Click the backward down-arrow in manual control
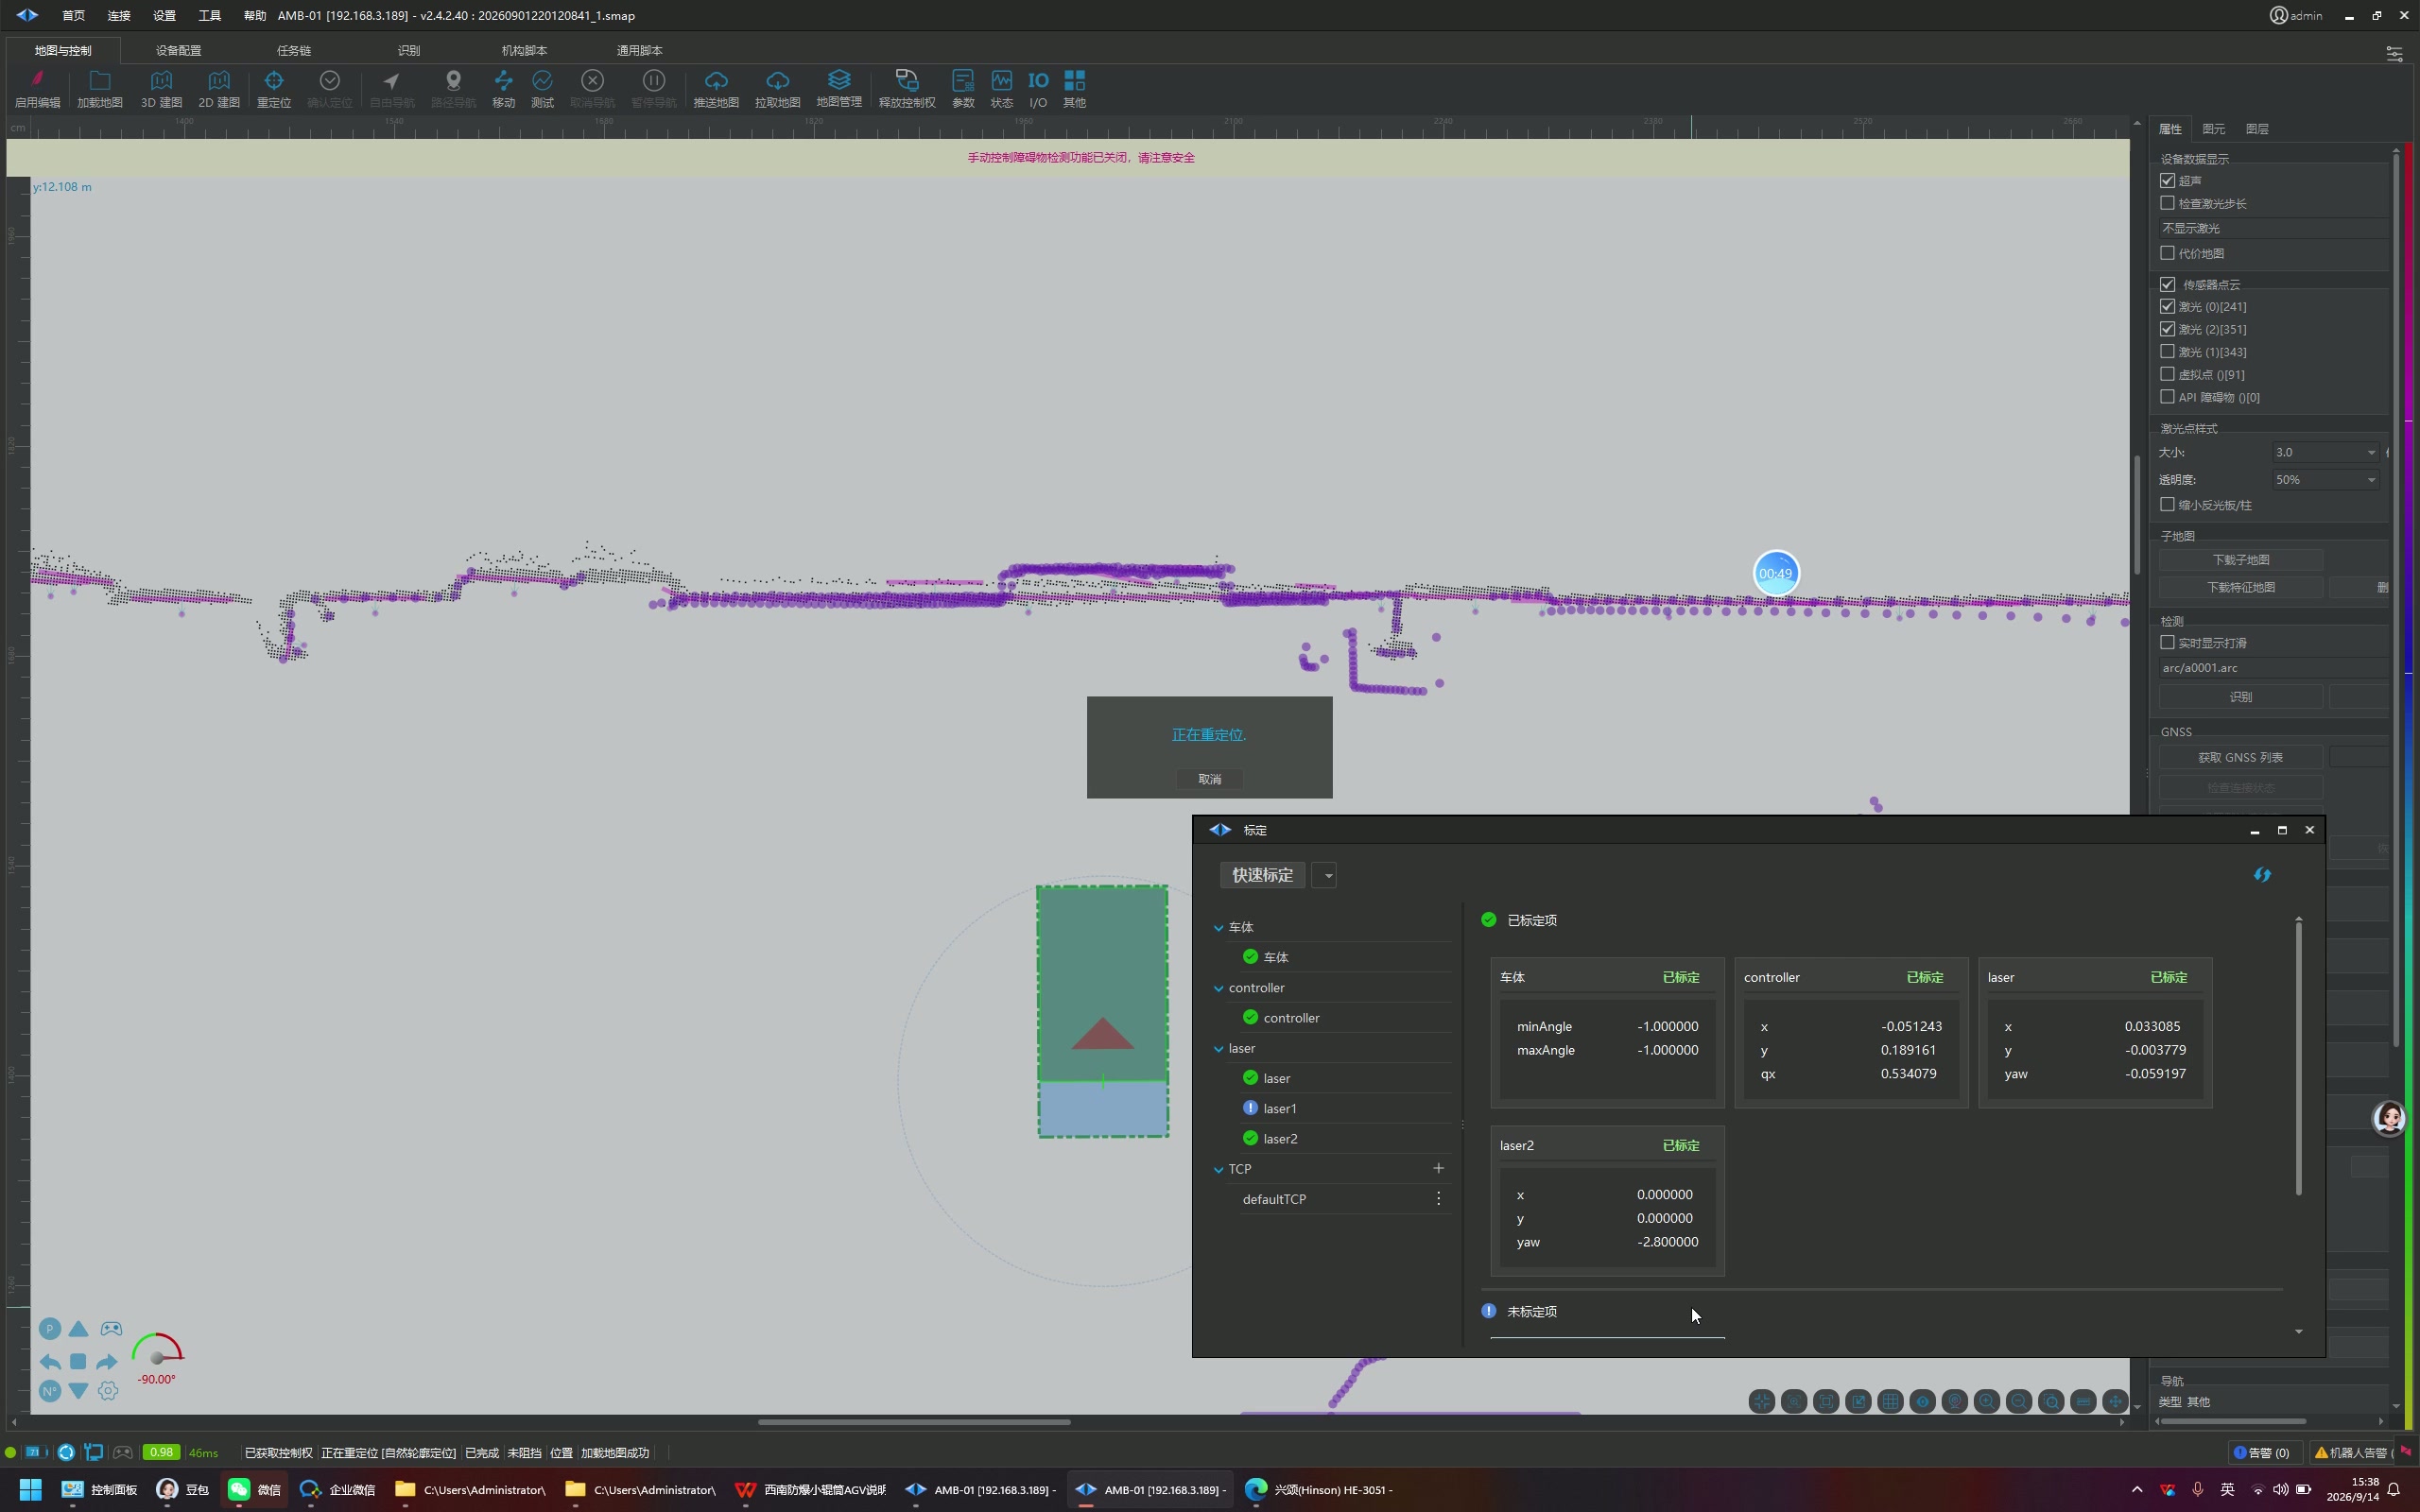Screen dimensions: 2420x1512 78,1391
